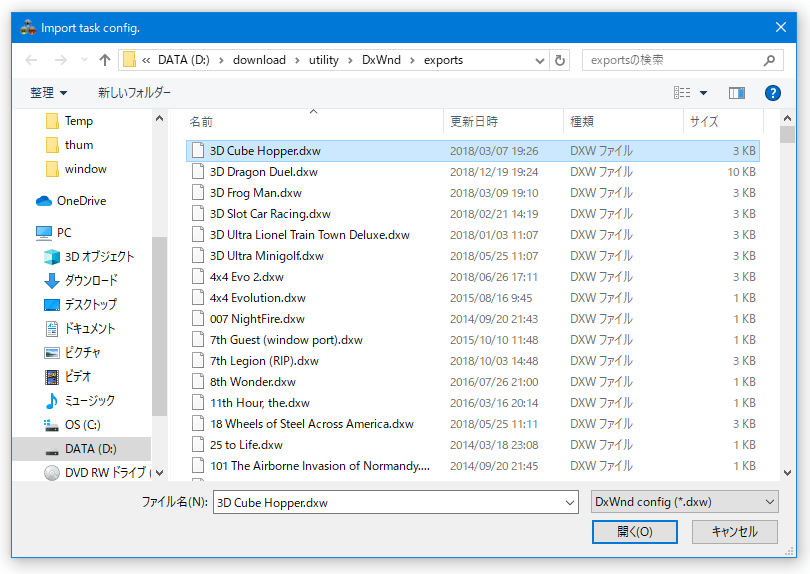Change view layout icon
This screenshot has height=574, width=810.
[x=682, y=93]
